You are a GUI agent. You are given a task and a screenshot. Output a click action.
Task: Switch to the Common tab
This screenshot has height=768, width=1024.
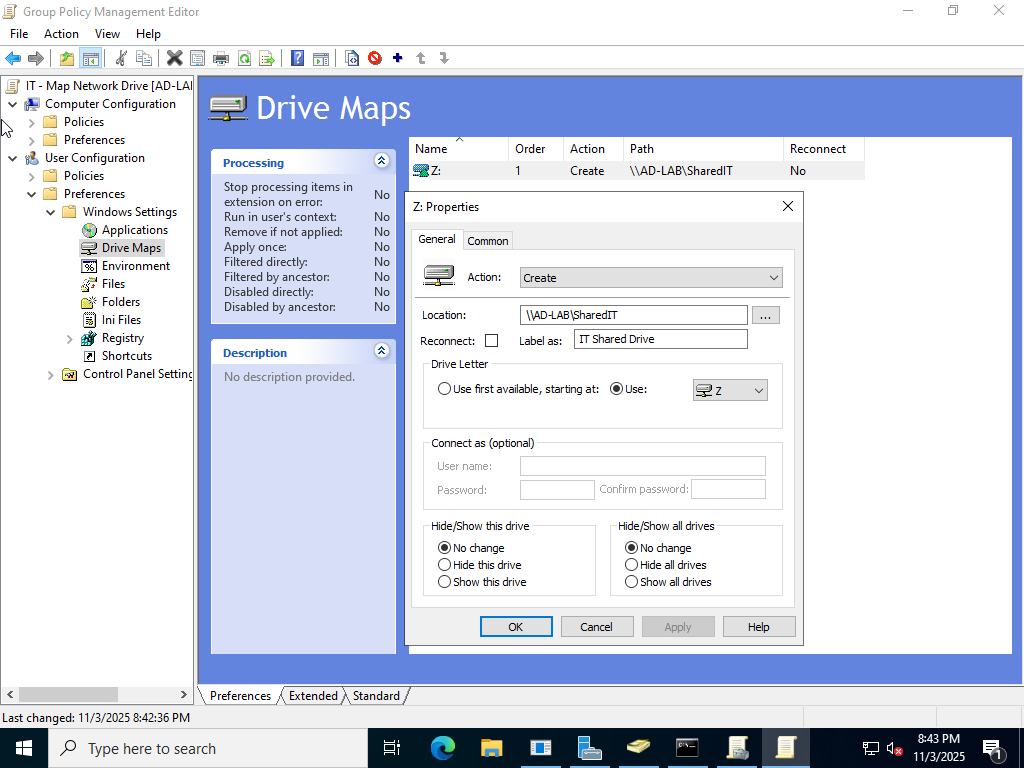pyautogui.click(x=488, y=241)
